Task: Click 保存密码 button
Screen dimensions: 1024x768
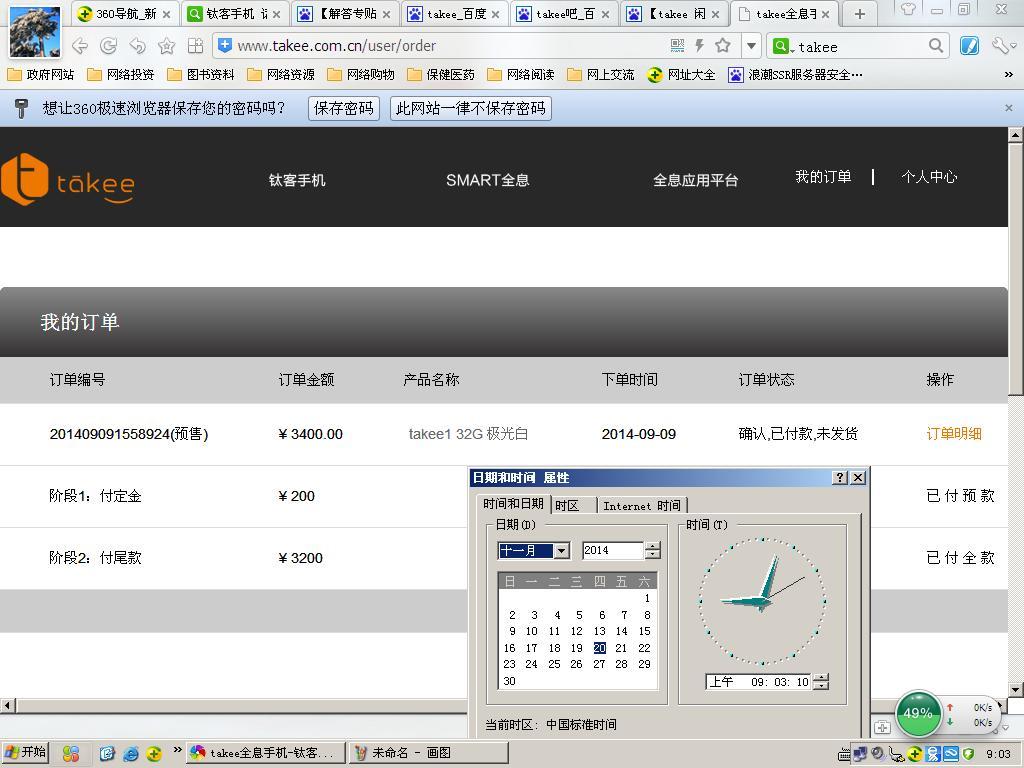Action: point(344,108)
